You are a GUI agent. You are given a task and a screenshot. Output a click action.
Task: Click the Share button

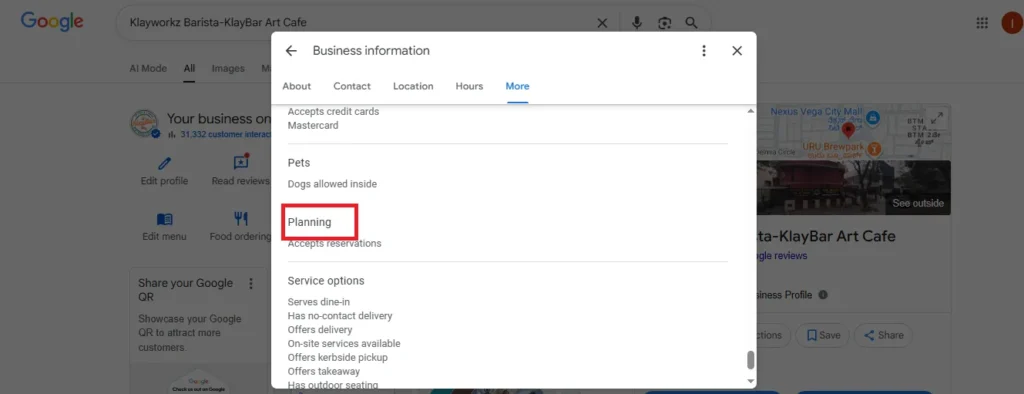click(x=883, y=335)
